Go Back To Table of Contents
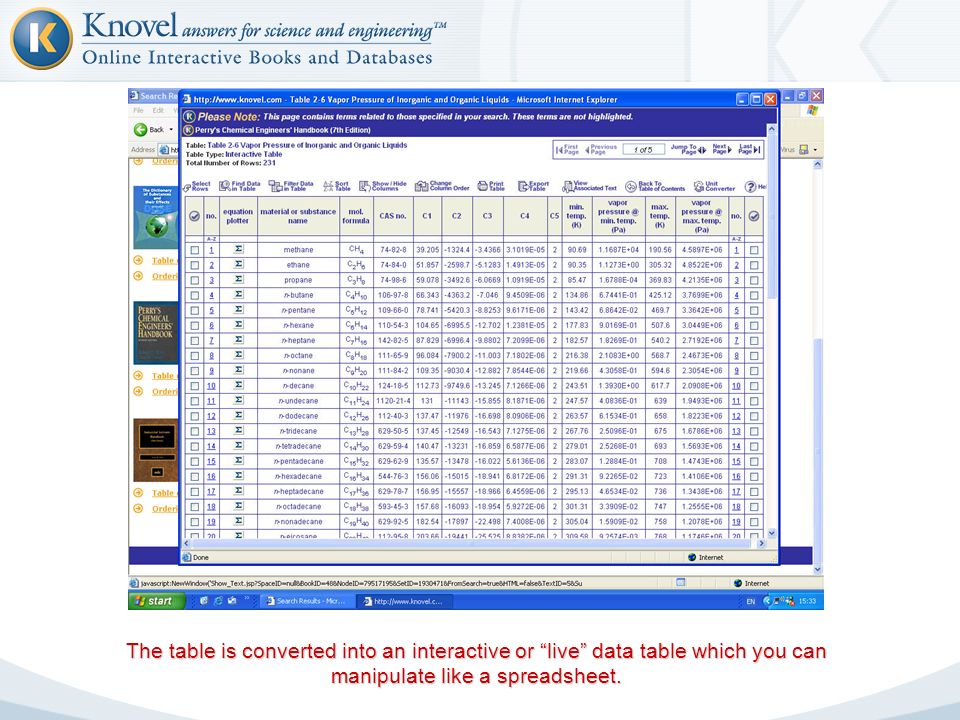Viewport: 960px width, 720px height. click(x=655, y=186)
